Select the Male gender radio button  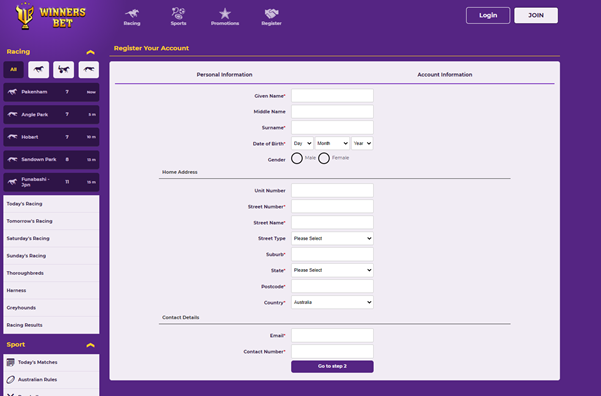coord(297,158)
